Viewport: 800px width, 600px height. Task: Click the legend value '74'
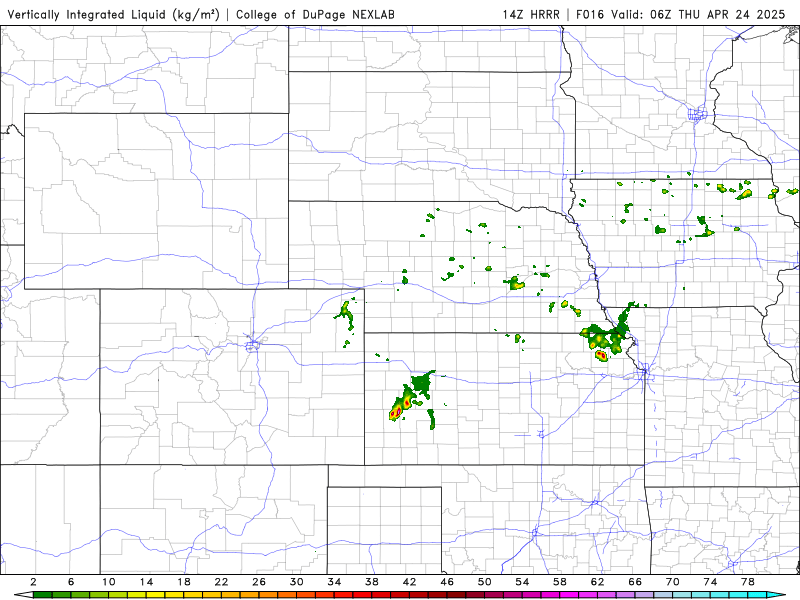click(x=710, y=582)
